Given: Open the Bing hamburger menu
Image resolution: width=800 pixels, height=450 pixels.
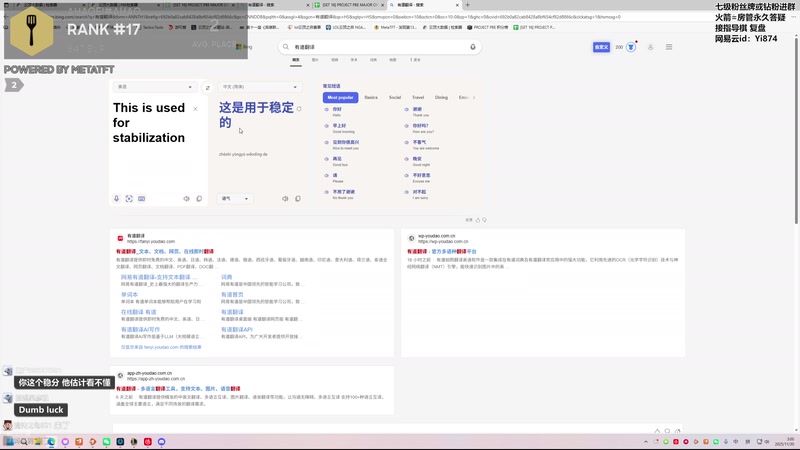Looking at the screenshot, I should pyautogui.click(x=669, y=47).
